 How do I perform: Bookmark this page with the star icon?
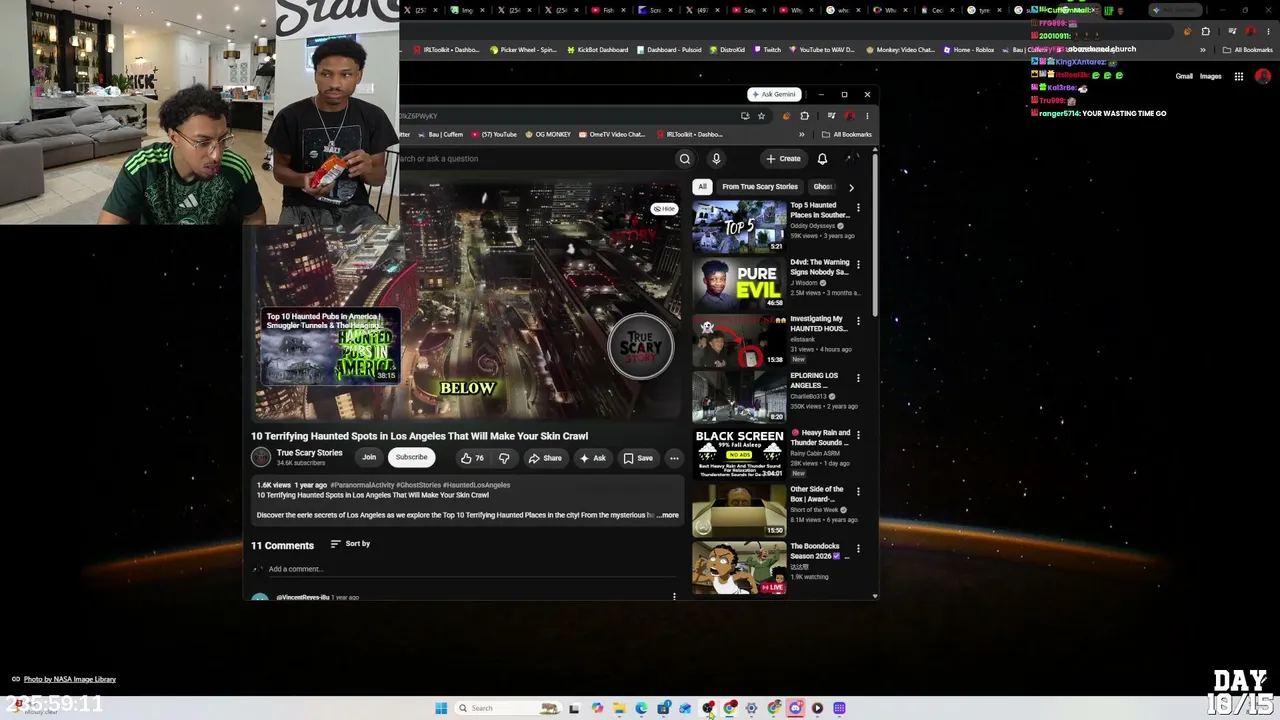[x=761, y=116]
